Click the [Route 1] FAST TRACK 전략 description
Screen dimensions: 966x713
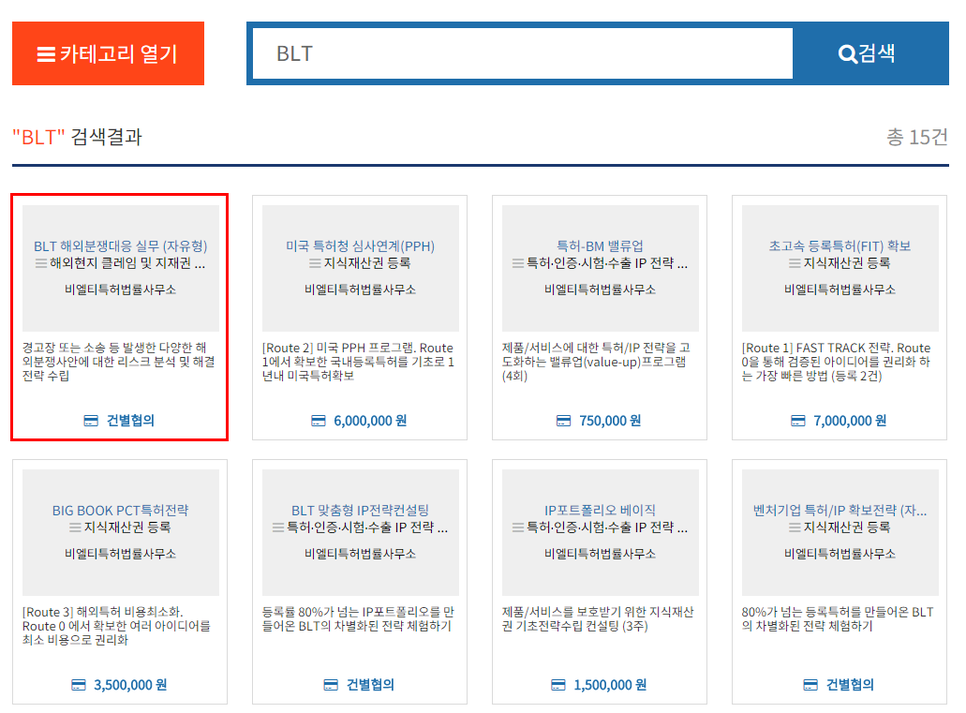pyautogui.click(x=837, y=362)
